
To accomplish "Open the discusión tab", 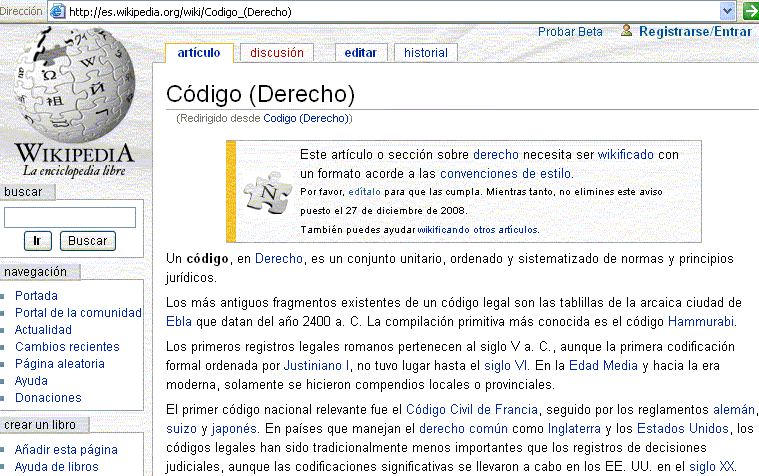I will pos(277,53).
